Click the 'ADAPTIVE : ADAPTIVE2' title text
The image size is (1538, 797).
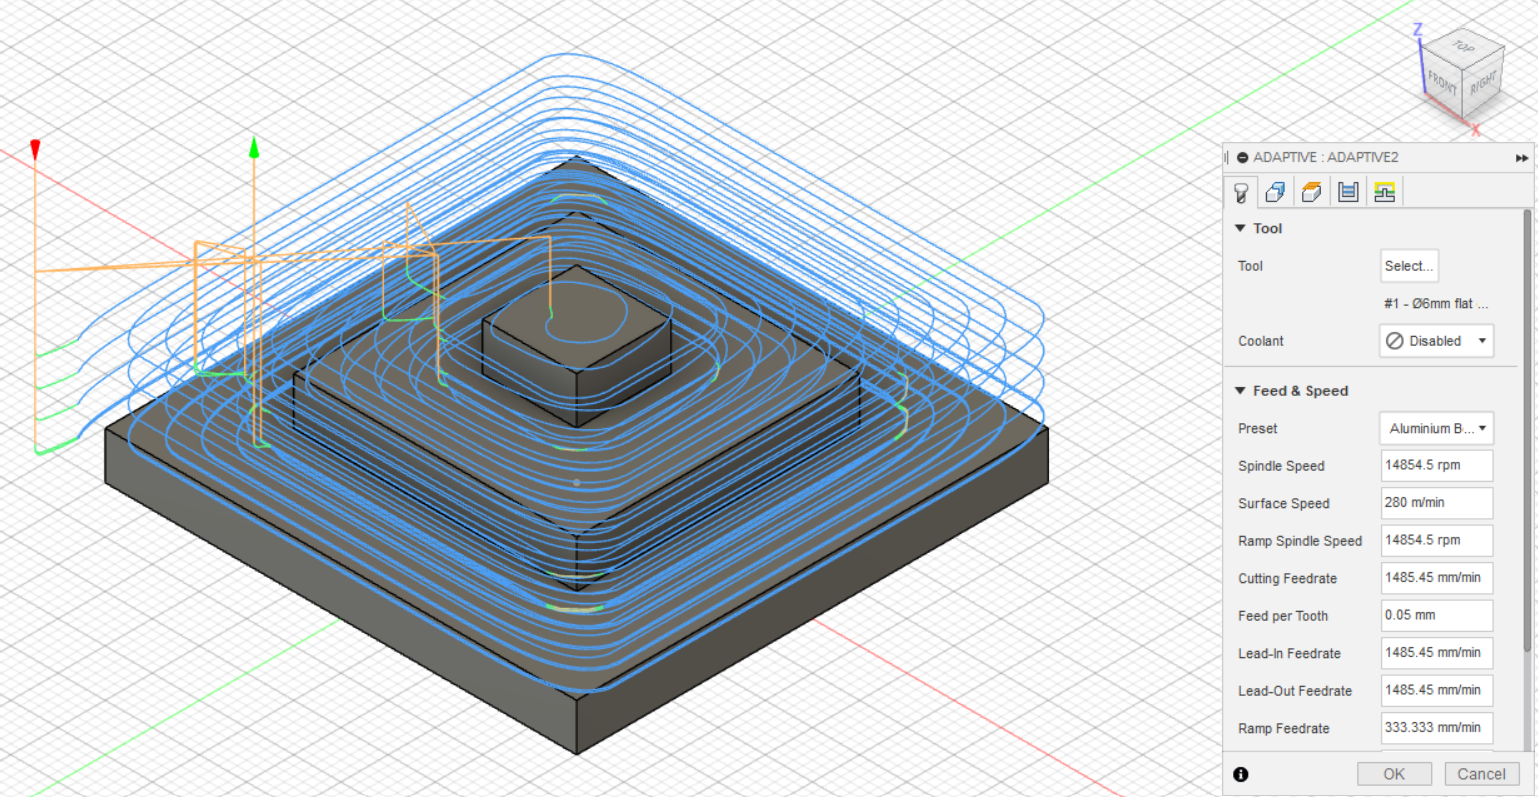[x=1326, y=158]
